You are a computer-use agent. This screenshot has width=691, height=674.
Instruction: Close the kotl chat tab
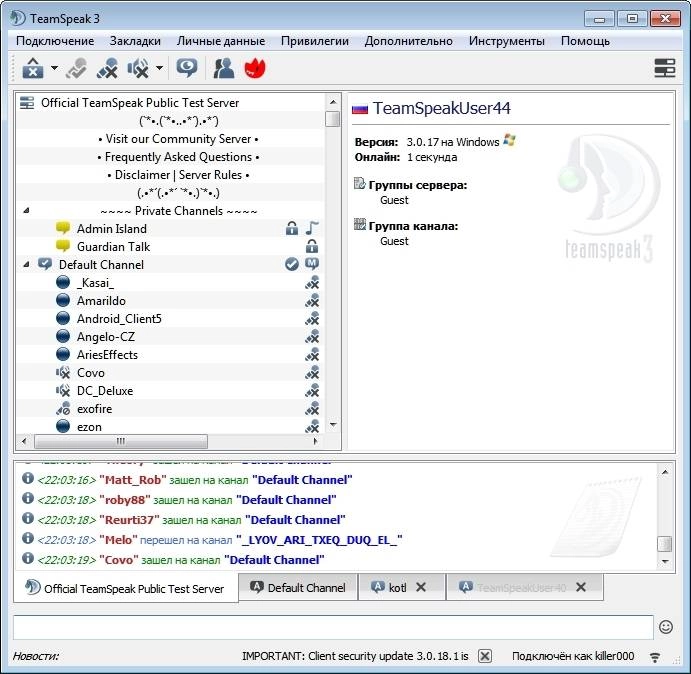tap(421, 587)
